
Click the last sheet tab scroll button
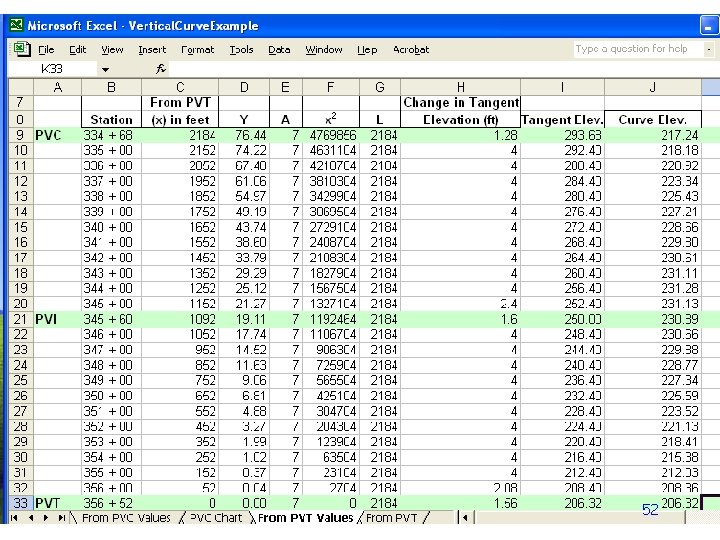[62, 518]
